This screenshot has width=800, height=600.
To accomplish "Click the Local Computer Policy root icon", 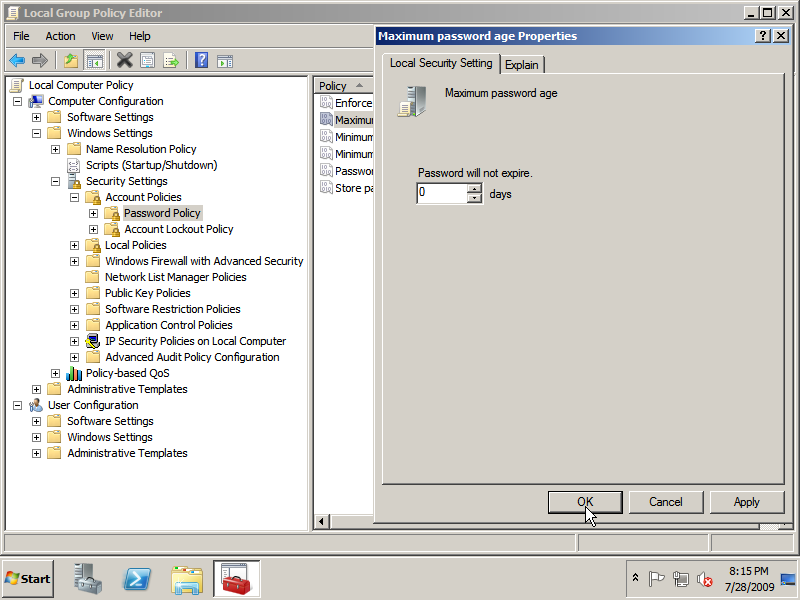I will 17,85.
